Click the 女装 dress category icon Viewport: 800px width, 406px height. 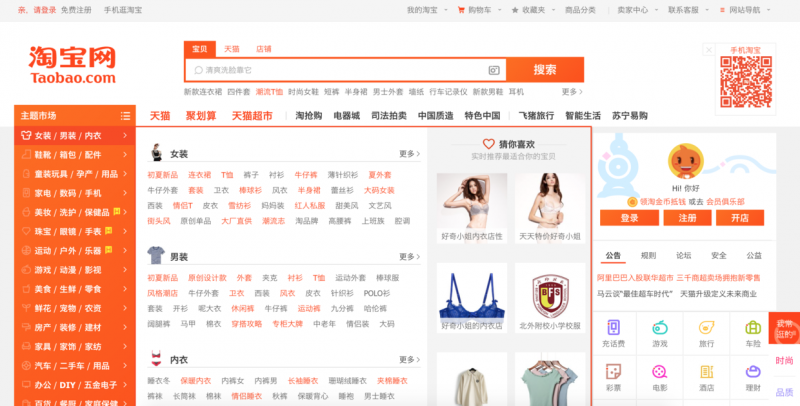157,153
